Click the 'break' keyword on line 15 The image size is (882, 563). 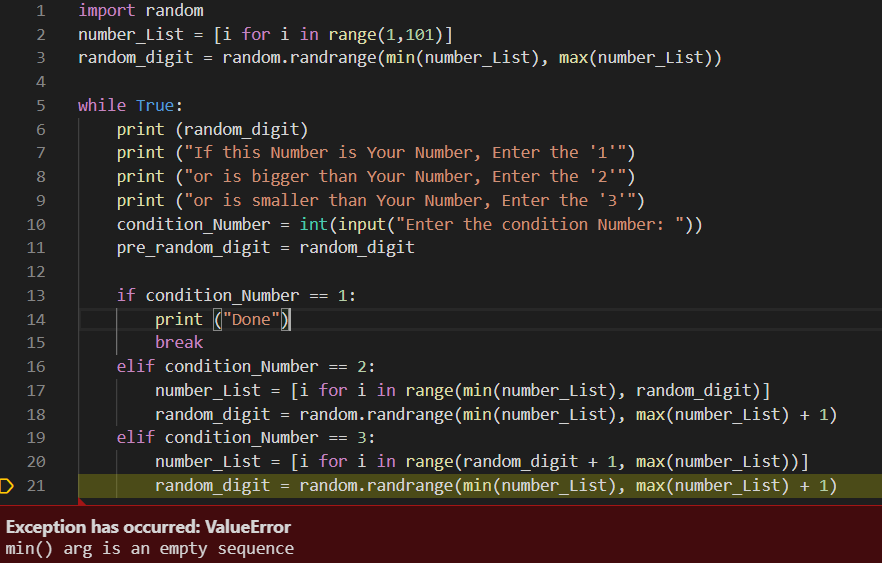pyautogui.click(x=179, y=343)
